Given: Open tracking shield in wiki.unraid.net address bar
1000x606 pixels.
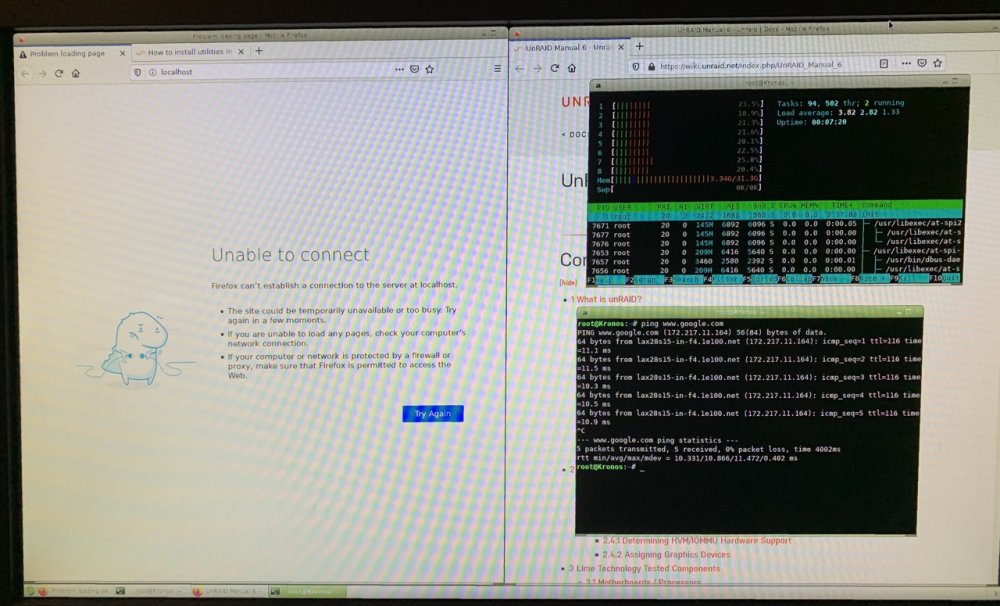Looking at the screenshot, I should coord(636,66).
